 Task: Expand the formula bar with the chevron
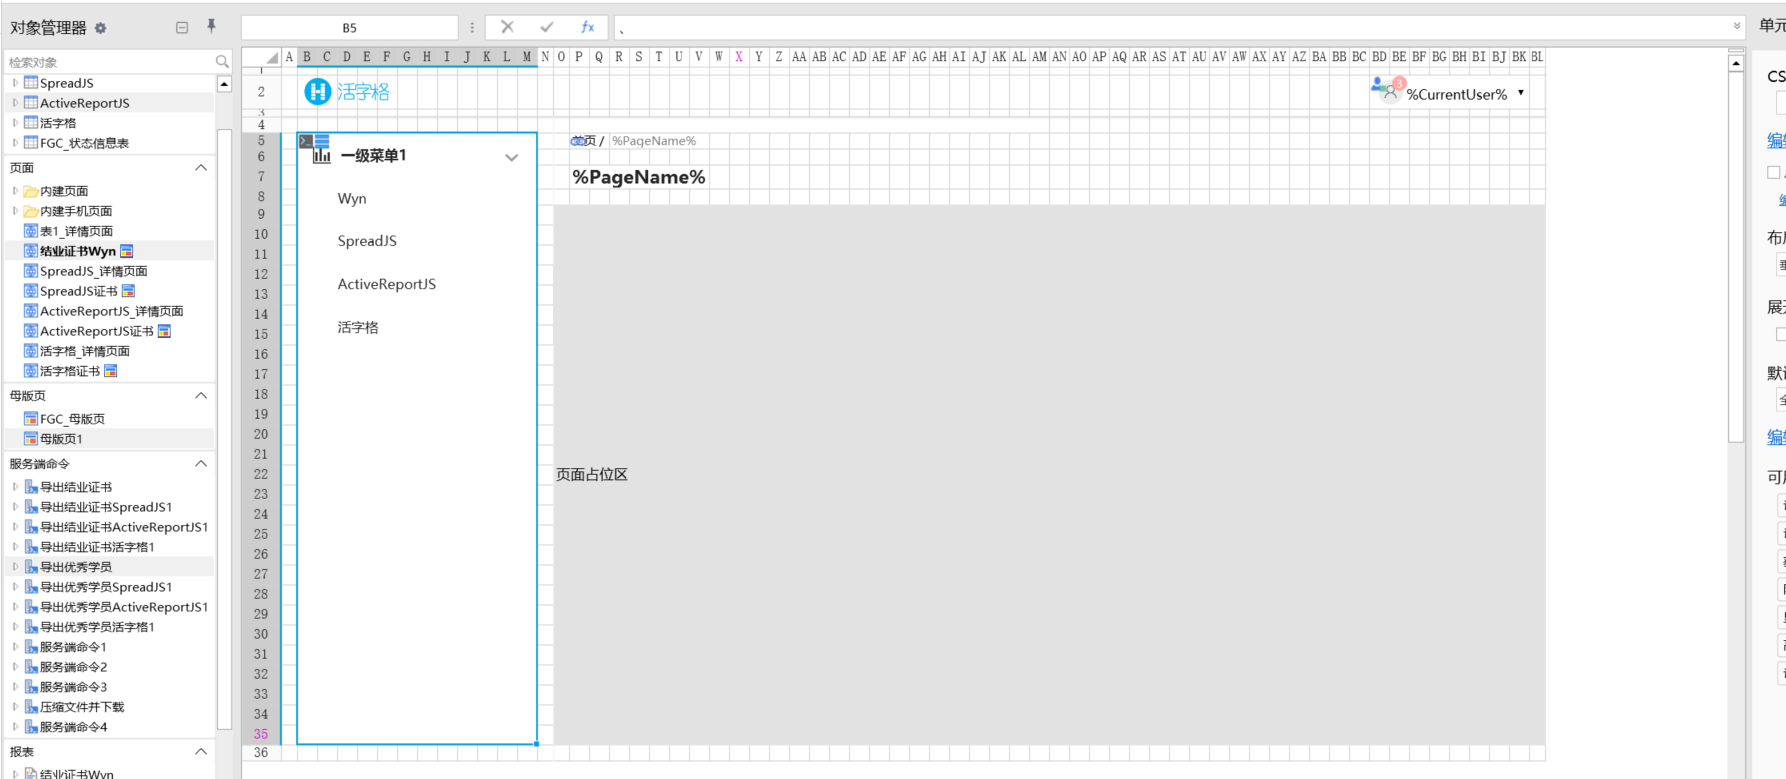click(1737, 27)
